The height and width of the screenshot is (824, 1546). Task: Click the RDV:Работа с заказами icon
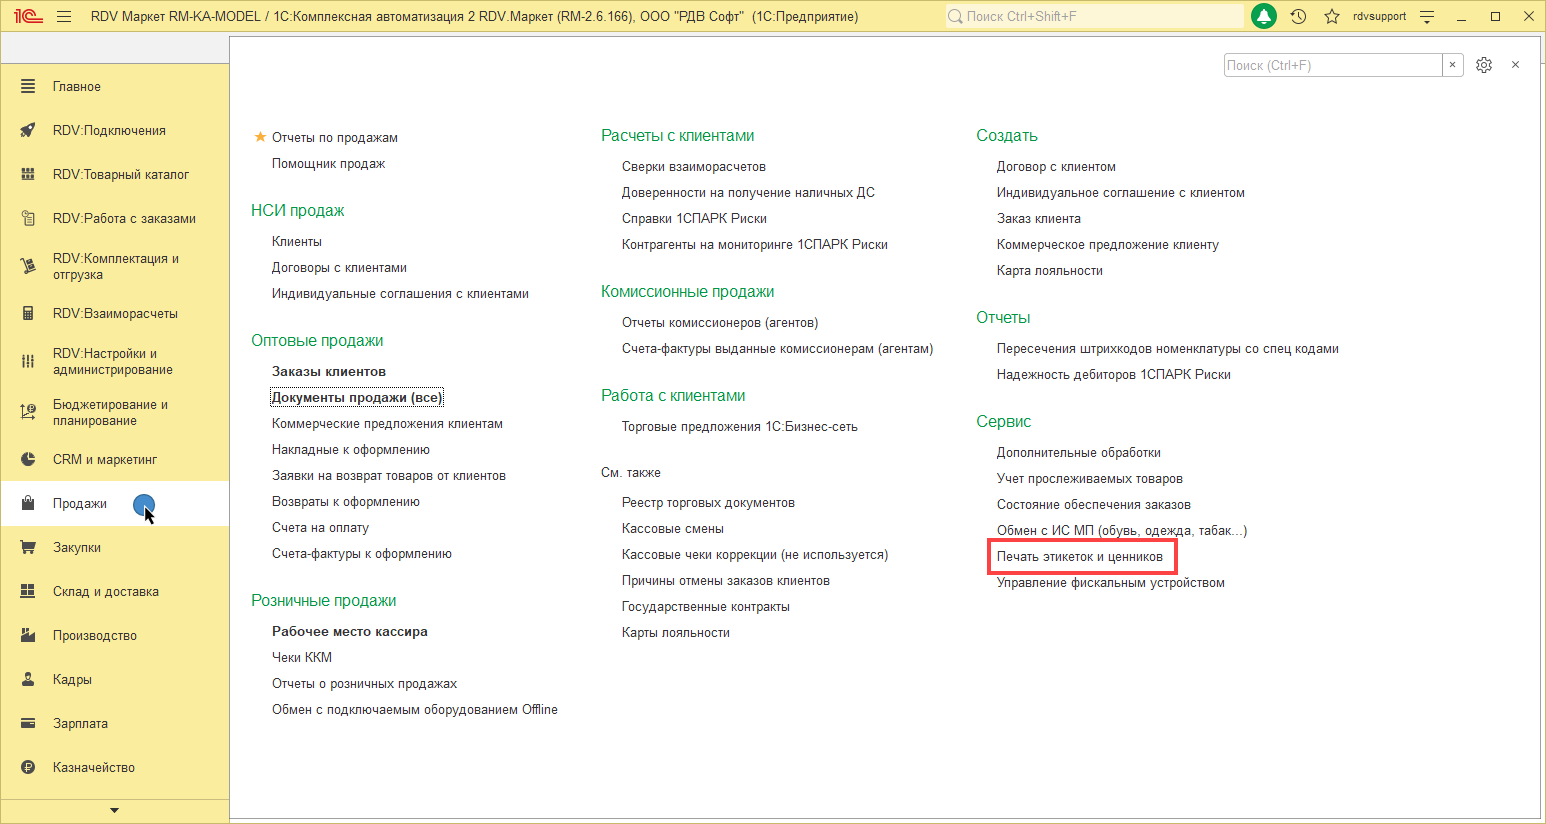(x=28, y=219)
